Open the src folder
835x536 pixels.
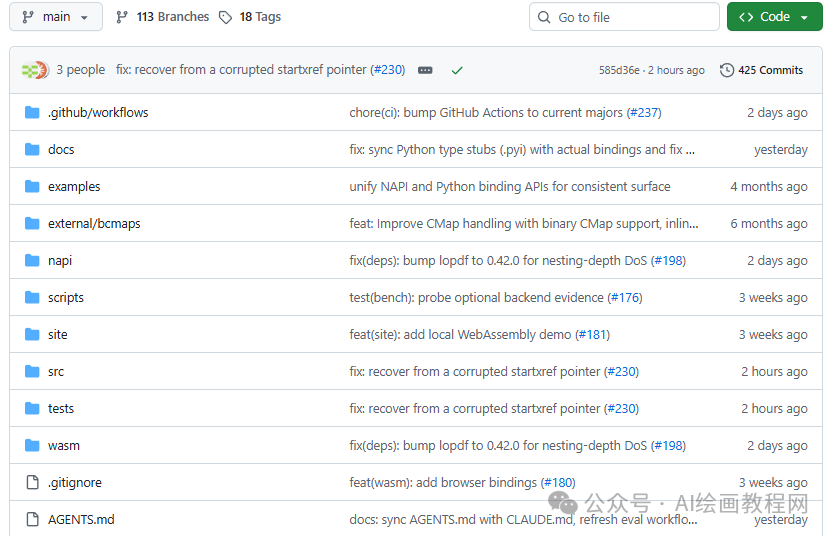tap(56, 372)
